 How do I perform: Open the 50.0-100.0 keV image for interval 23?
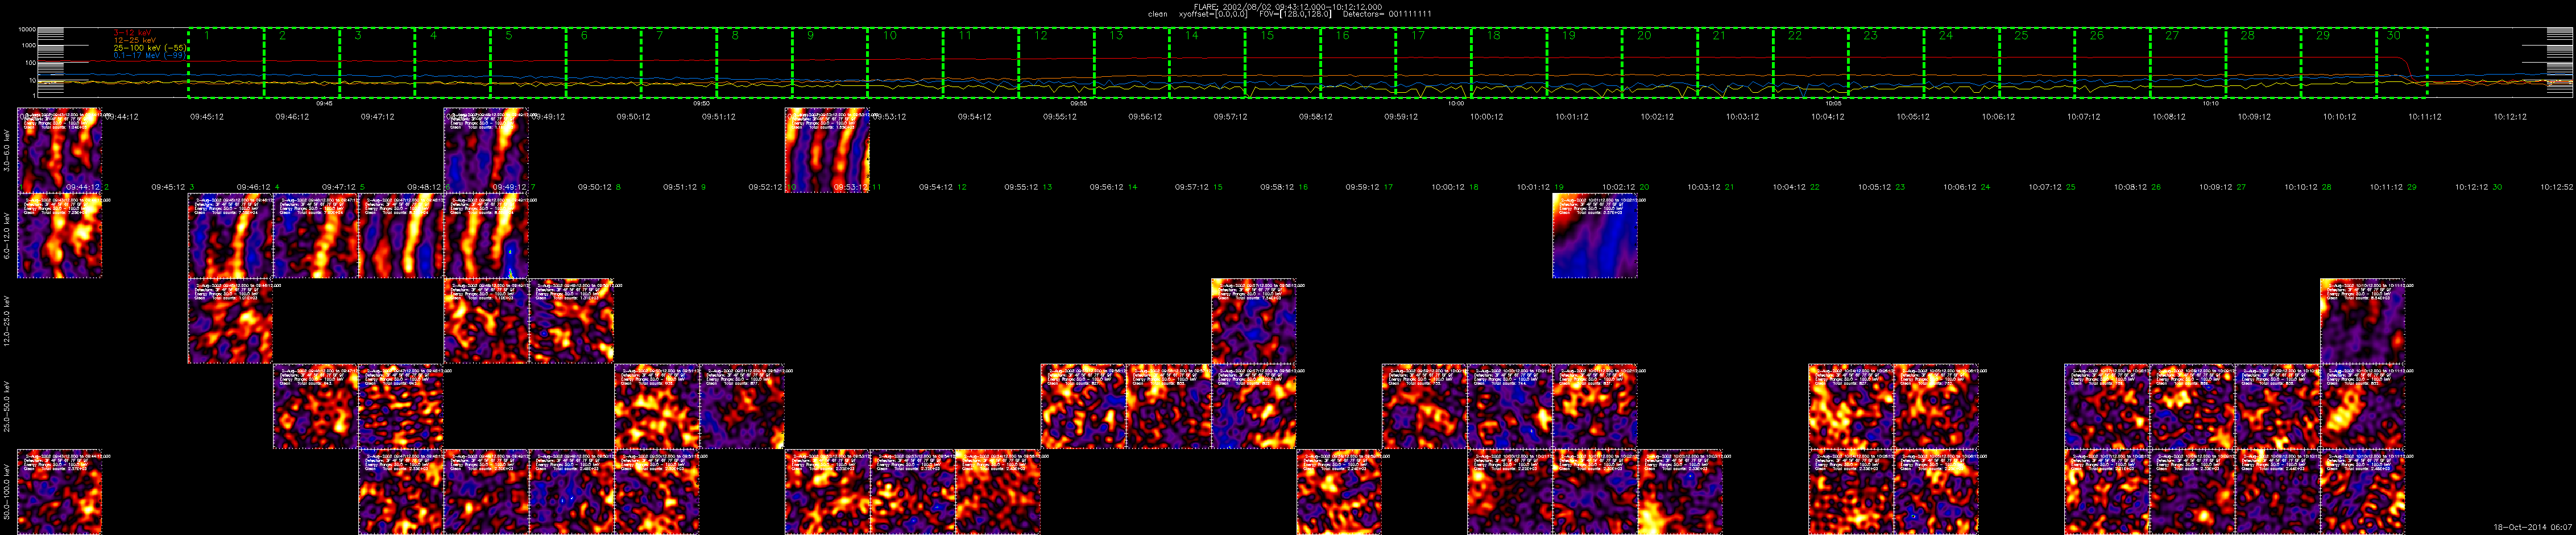(1935, 491)
